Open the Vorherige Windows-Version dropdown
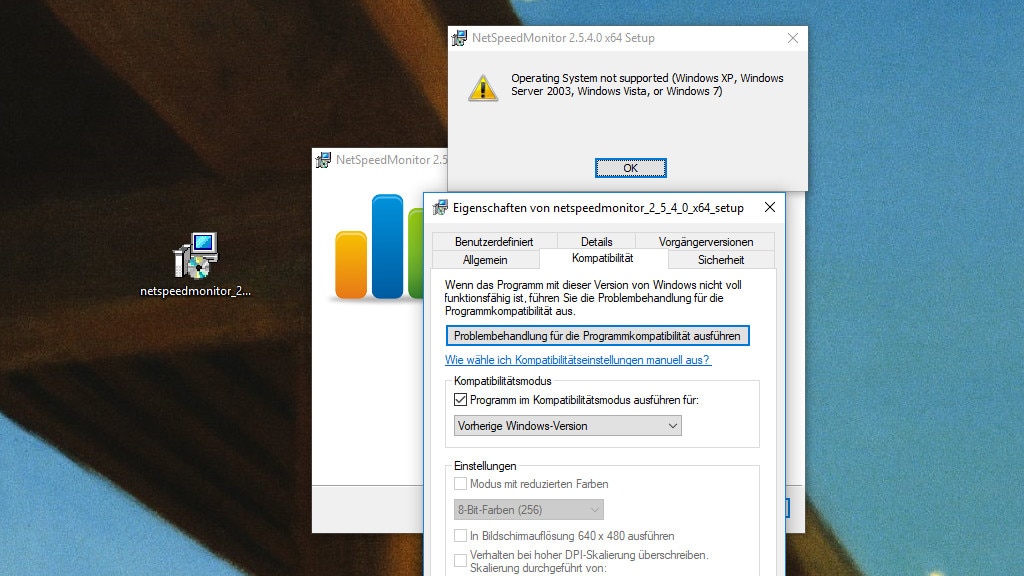Image resolution: width=1024 pixels, height=576 pixels. point(567,426)
